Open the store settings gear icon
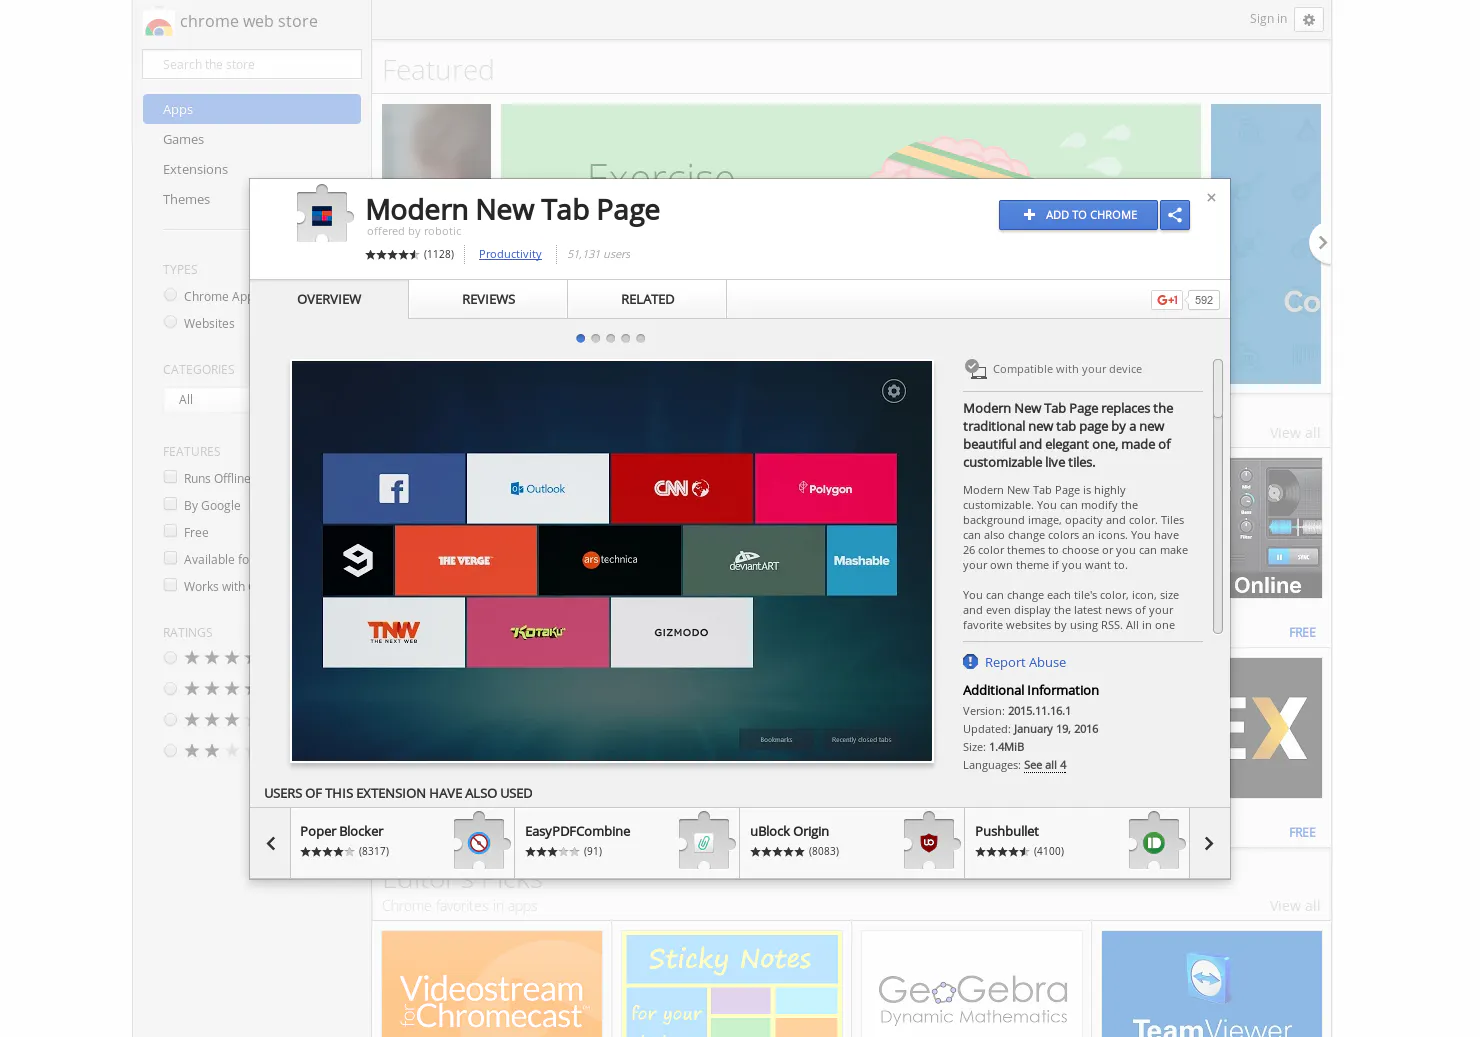The height and width of the screenshot is (1037, 1480). [1309, 20]
